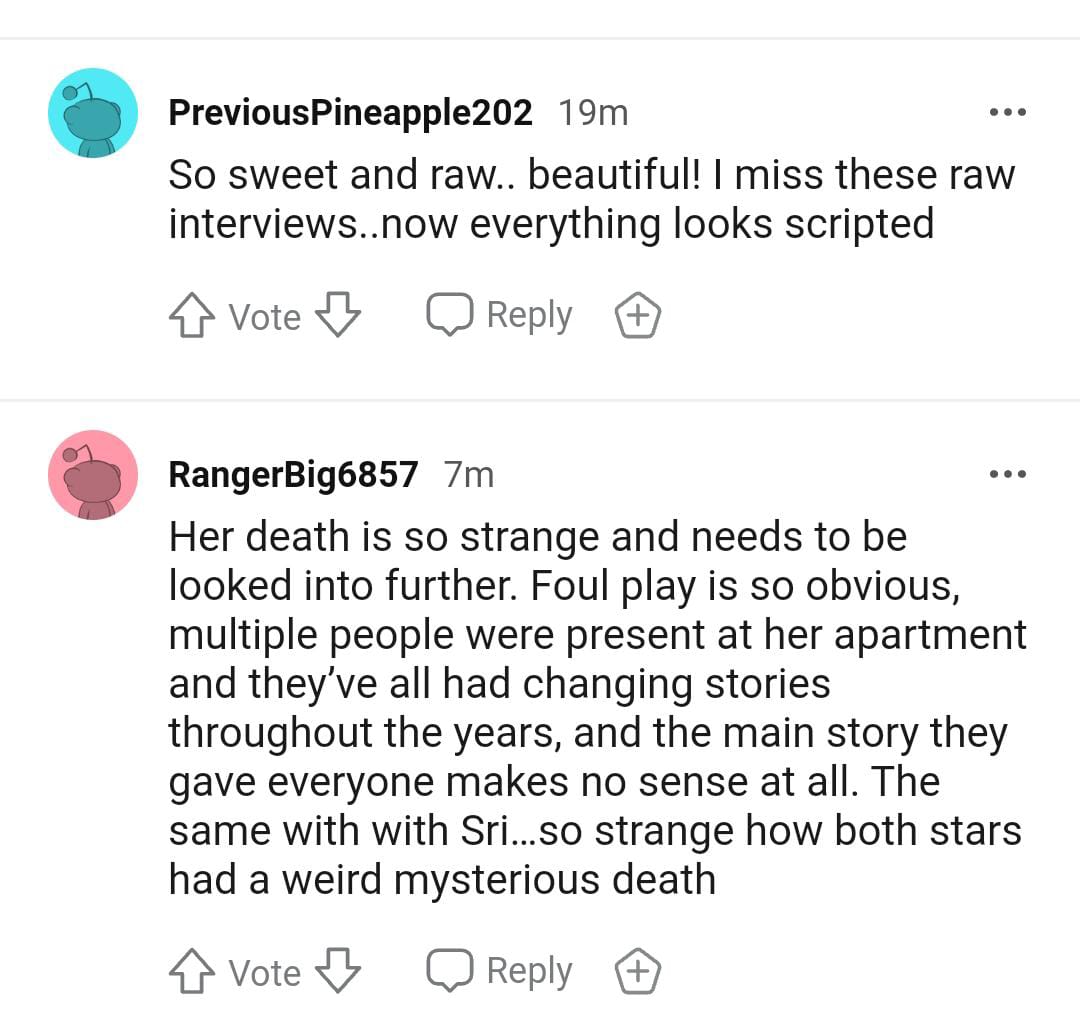
Task: Open more options for RangerBig6857's comment
Action: pos(1007,474)
